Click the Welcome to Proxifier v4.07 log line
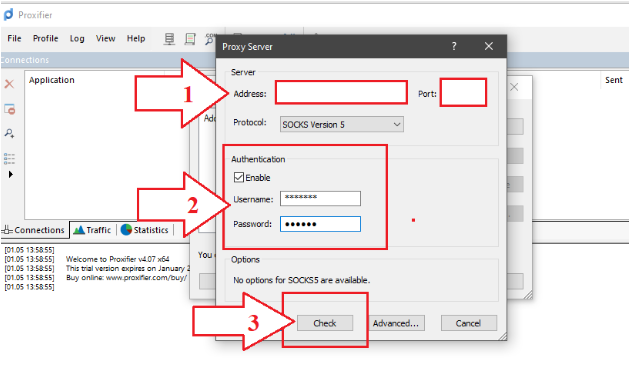 coord(118,259)
